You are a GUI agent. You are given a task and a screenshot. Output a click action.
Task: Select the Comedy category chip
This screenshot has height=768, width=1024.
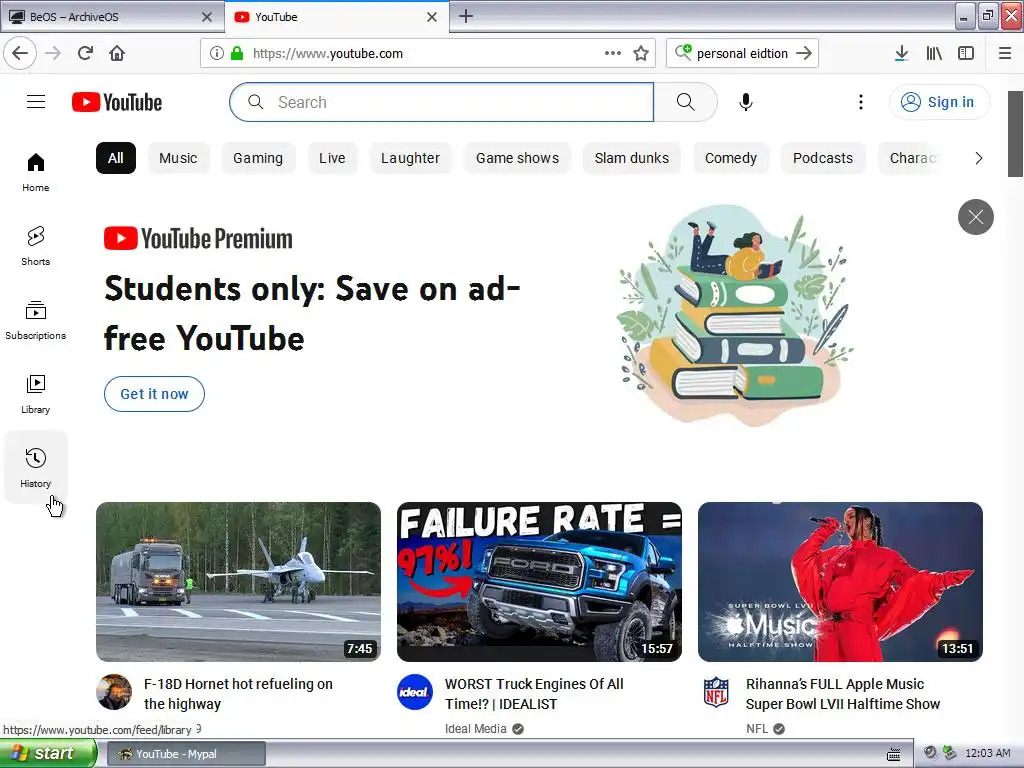[x=731, y=158]
